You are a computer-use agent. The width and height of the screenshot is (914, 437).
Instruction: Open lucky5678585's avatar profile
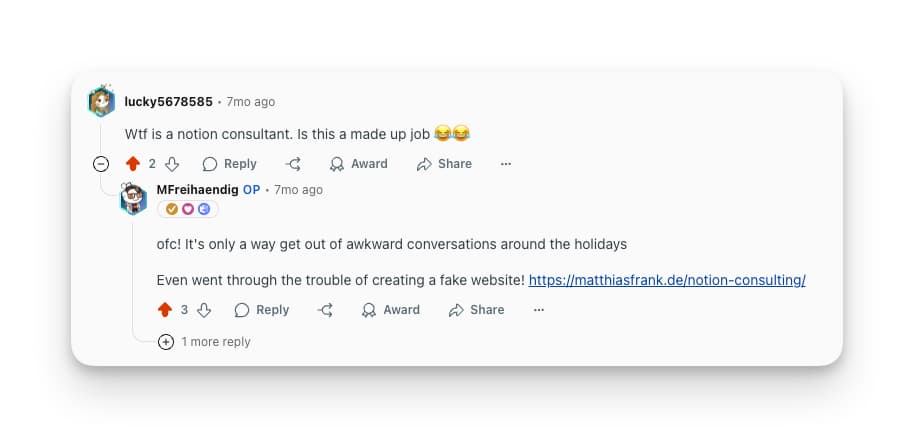102,101
